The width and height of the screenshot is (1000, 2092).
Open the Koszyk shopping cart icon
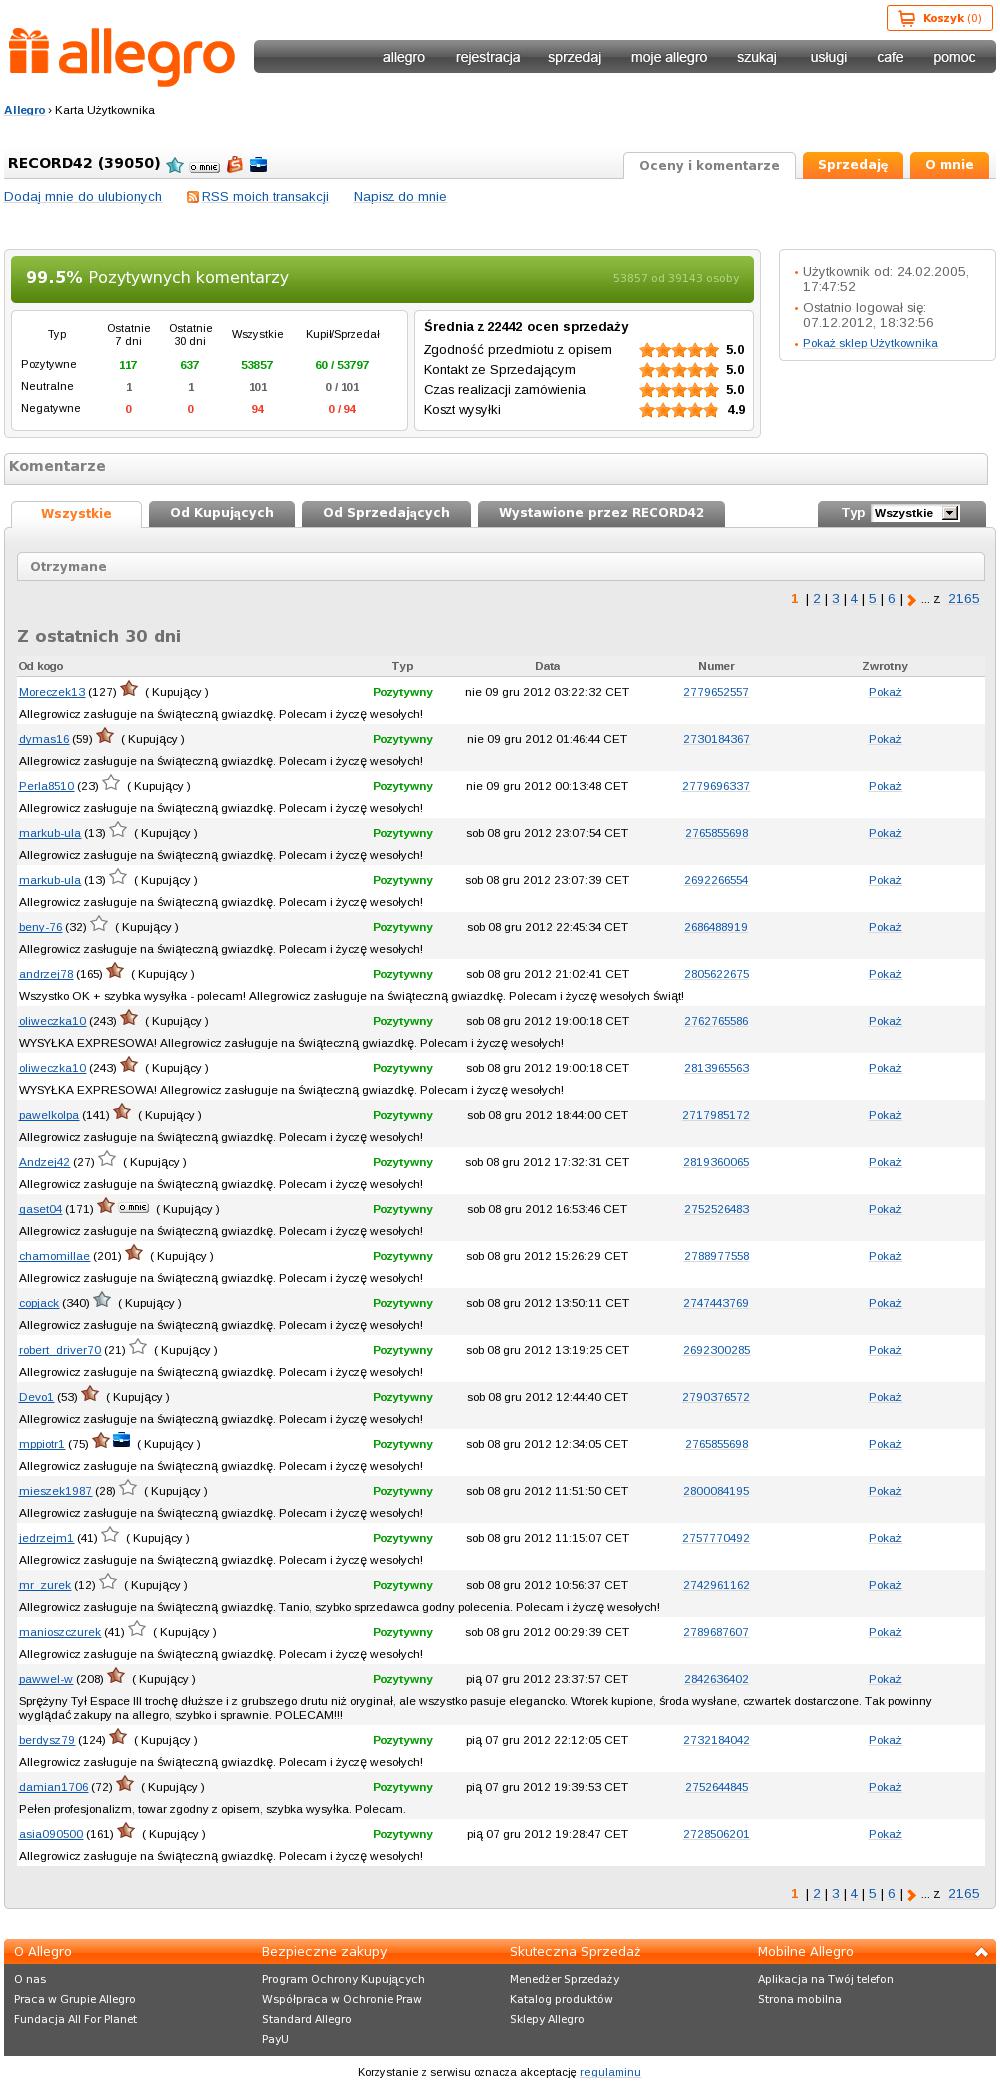(x=907, y=18)
